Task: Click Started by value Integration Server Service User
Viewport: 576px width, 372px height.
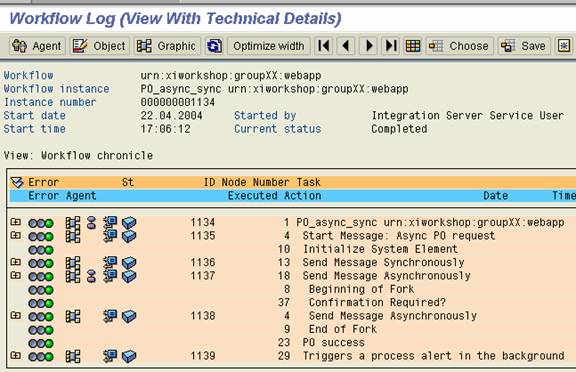Action: (x=467, y=115)
